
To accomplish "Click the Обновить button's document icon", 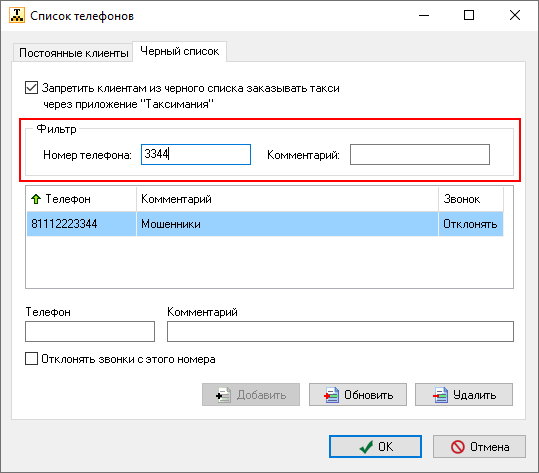I will [331, 395].
